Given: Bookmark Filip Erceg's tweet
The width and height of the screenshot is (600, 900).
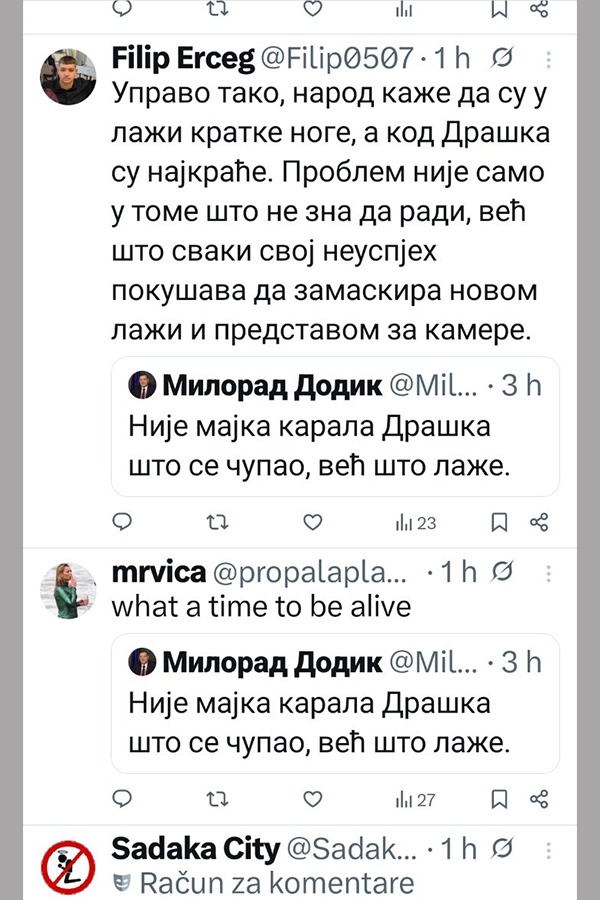Looking at the screenshot, I should [500, 522].
